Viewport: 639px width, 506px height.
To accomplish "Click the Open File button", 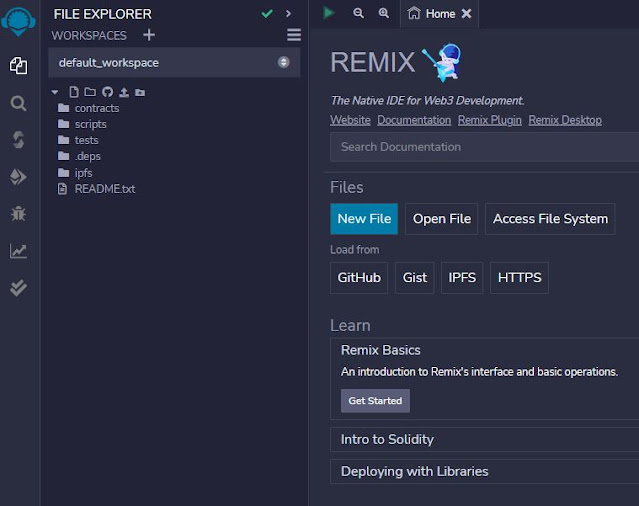I will pos(441,219).
